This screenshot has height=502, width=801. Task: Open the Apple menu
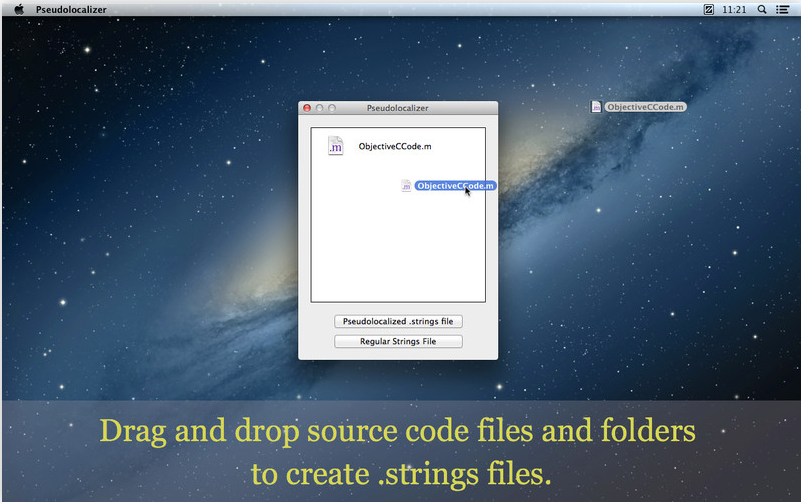point(19,9)
